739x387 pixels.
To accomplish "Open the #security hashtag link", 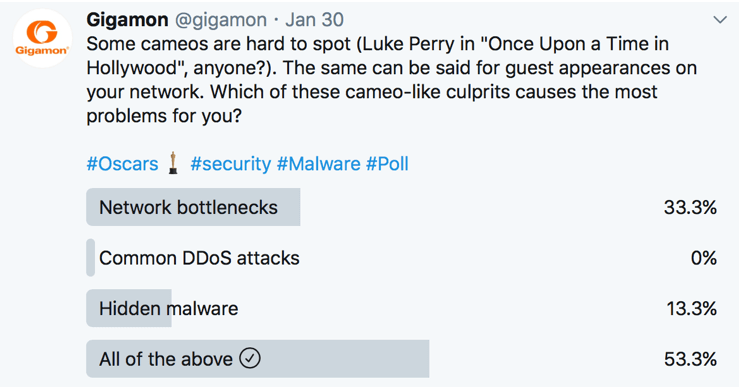I will pos(231,164).
